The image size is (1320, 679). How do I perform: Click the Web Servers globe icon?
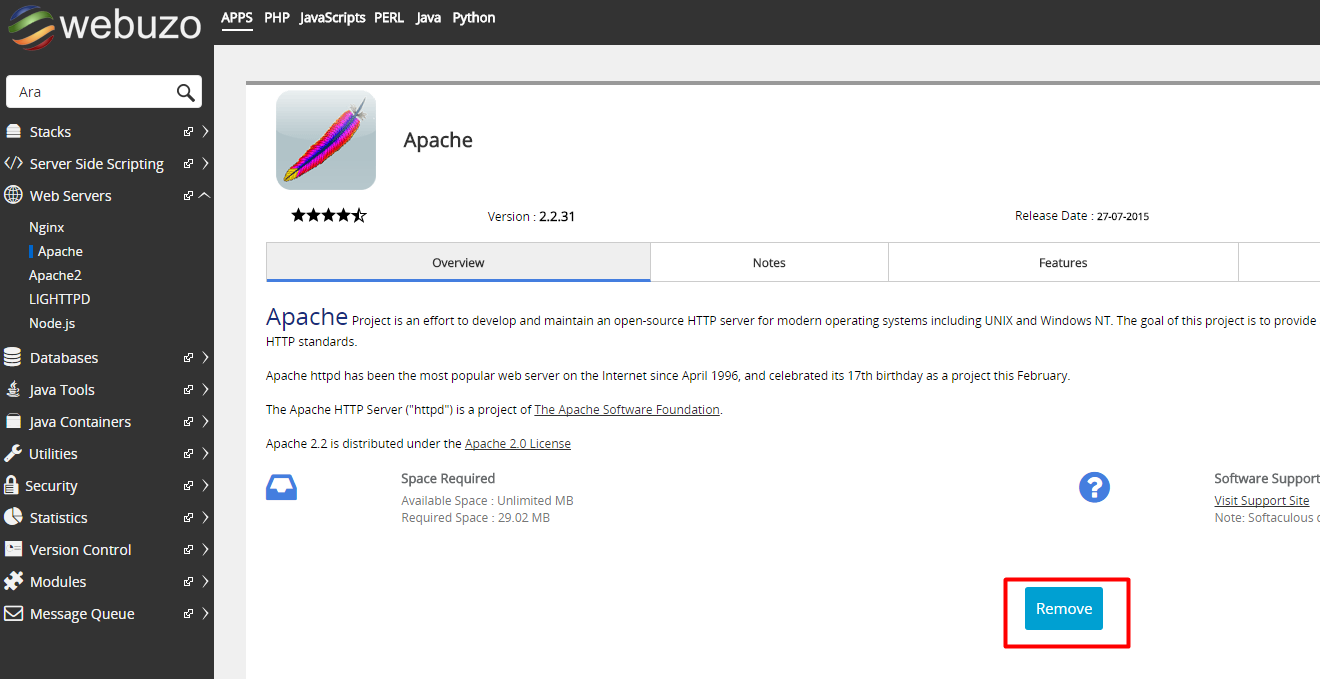[x=13, y=195]
